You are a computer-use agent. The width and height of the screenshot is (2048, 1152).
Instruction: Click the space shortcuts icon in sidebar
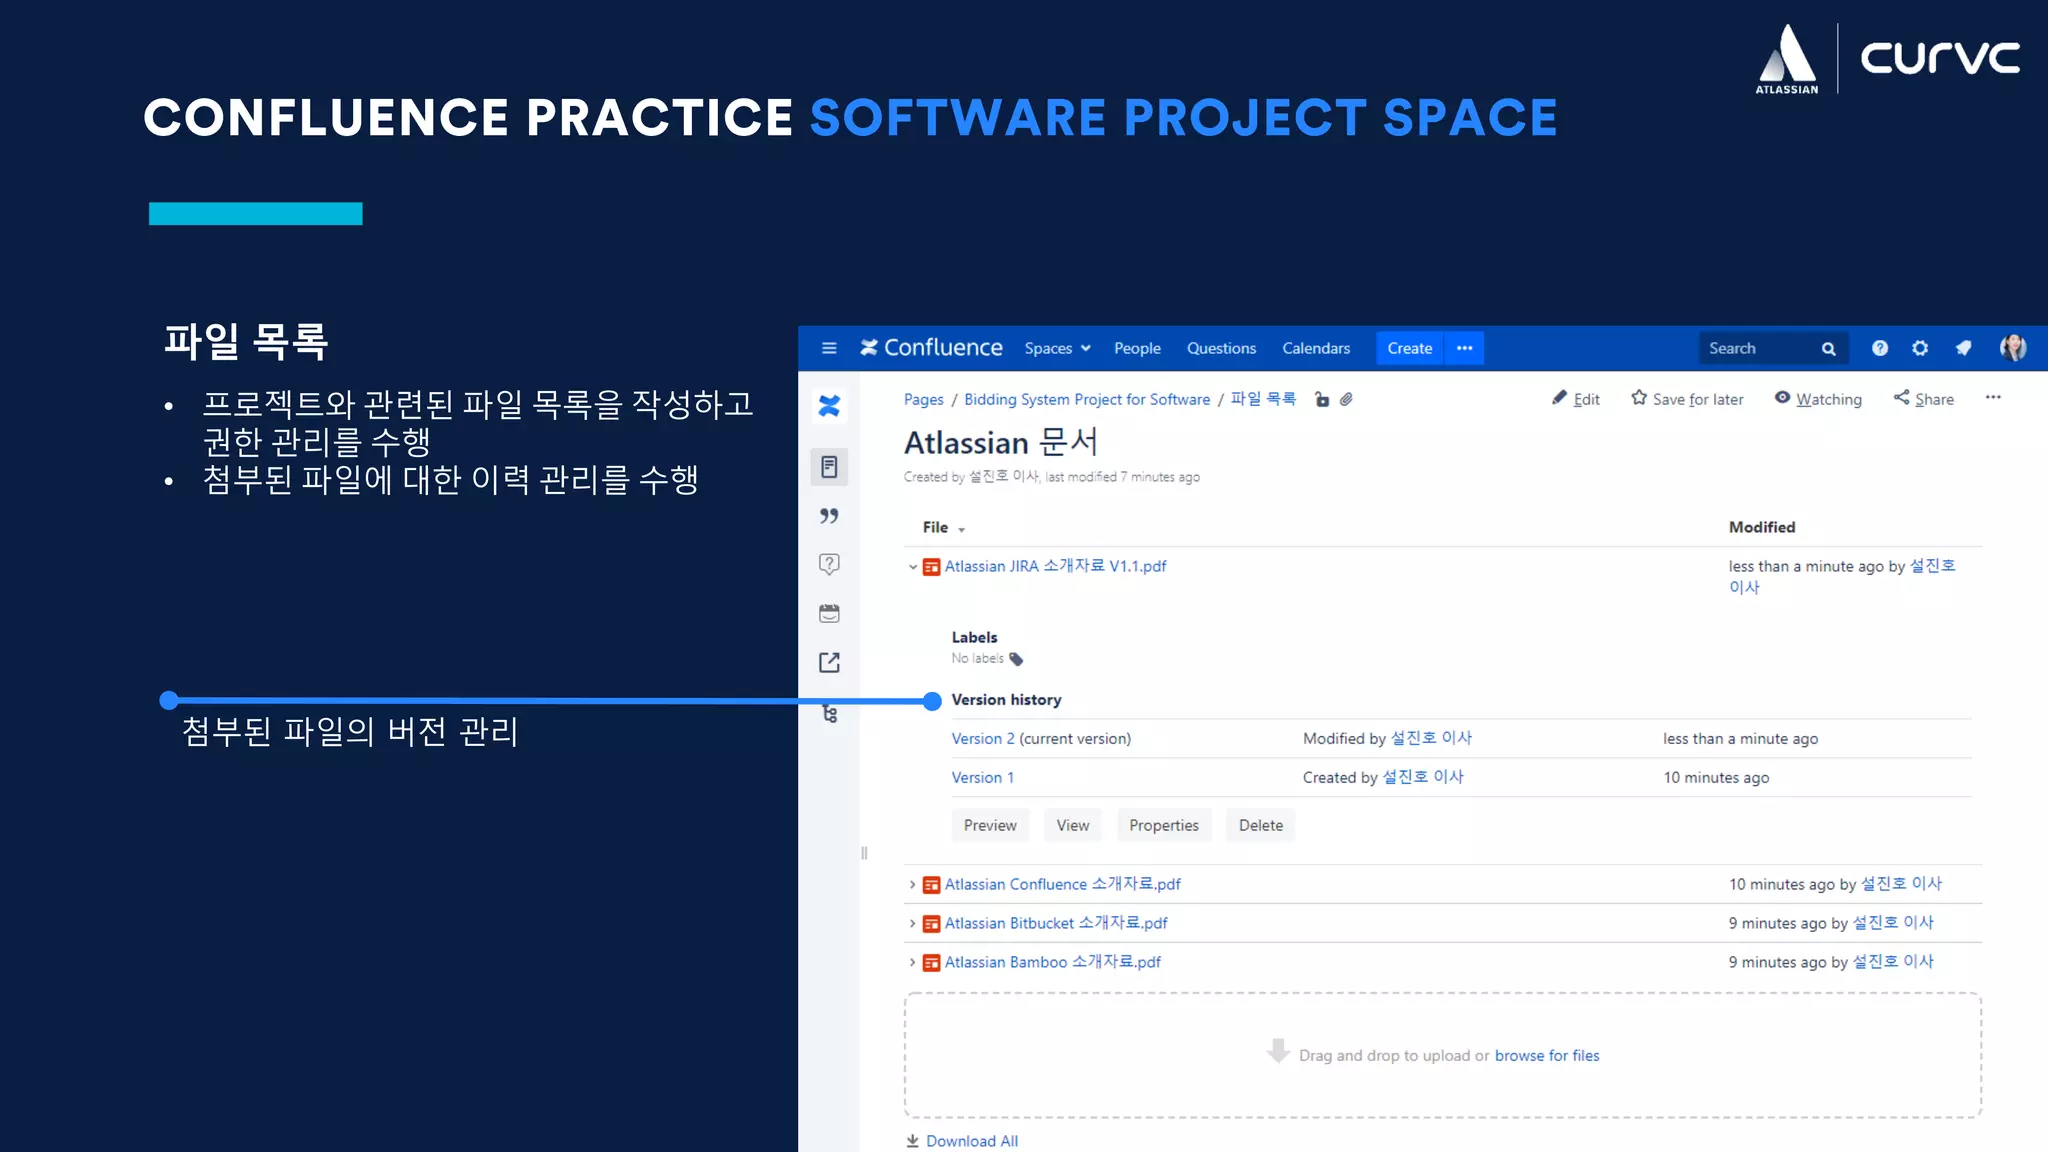click(829, 662)
